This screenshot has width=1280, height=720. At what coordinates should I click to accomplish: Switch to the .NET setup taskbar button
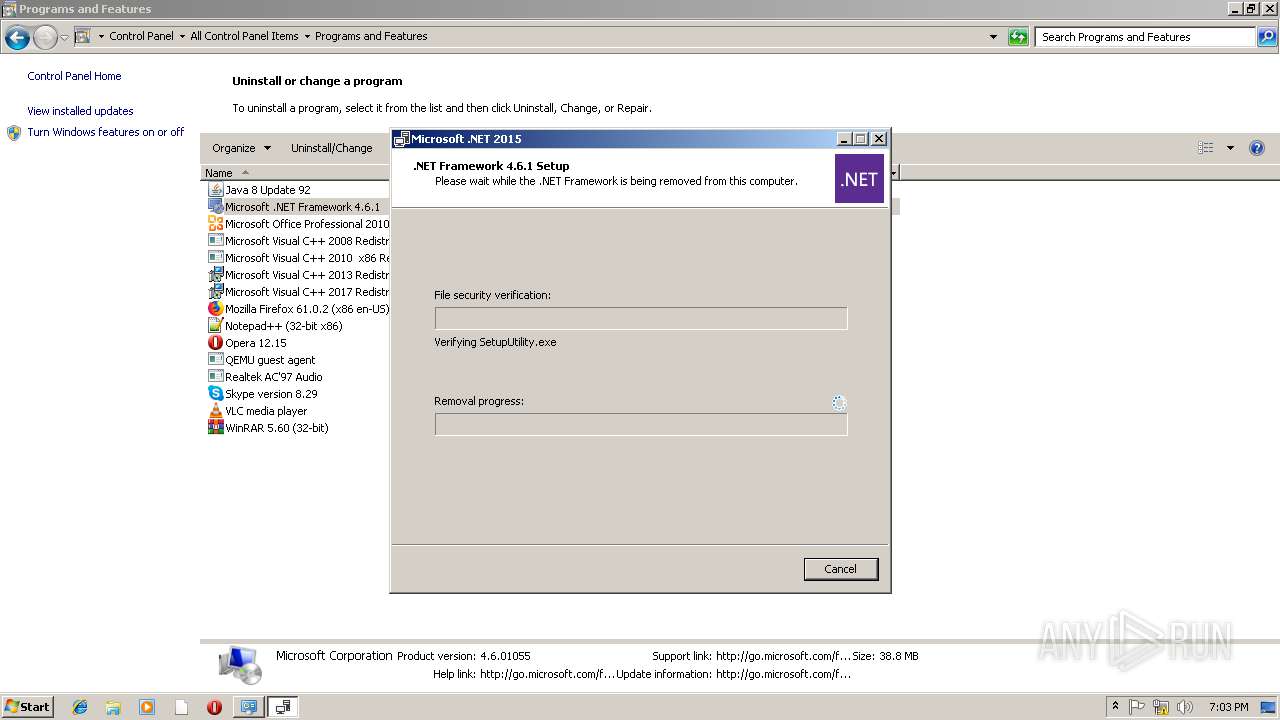[283, 707]
